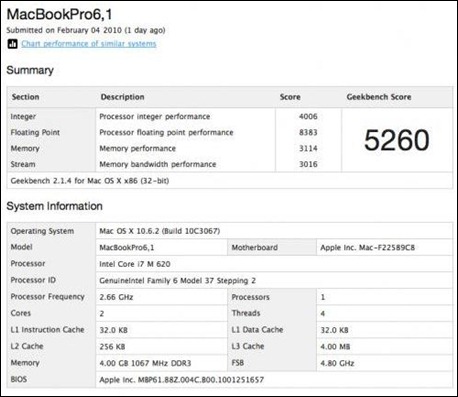Click the L2 Cache label
The height and width of the screenshot is (397, 458).
click(x=27, y=346)
